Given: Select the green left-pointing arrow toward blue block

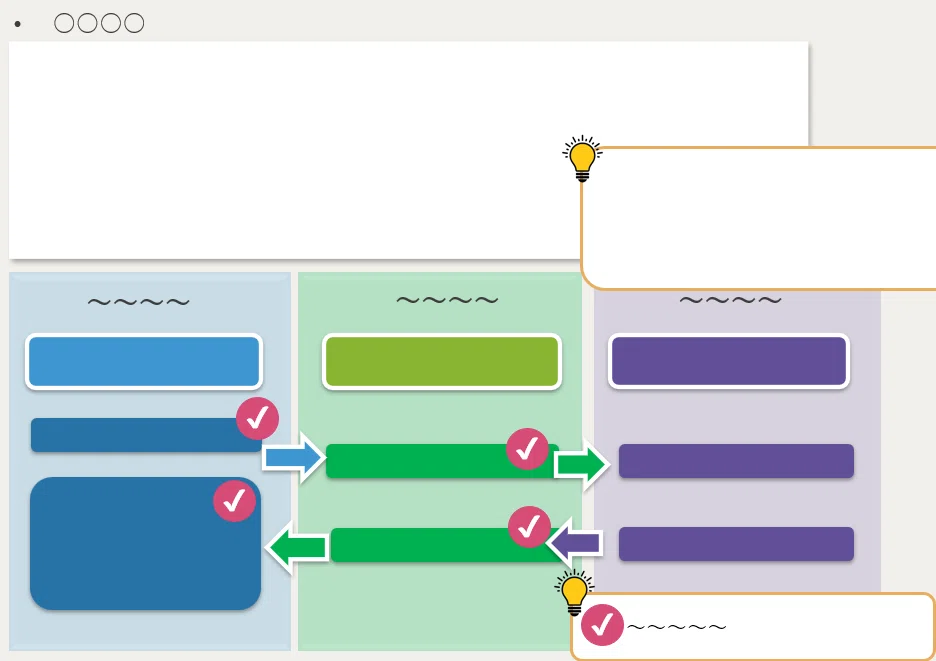Looking at the screenshot, I should click(x=297, y=547).
